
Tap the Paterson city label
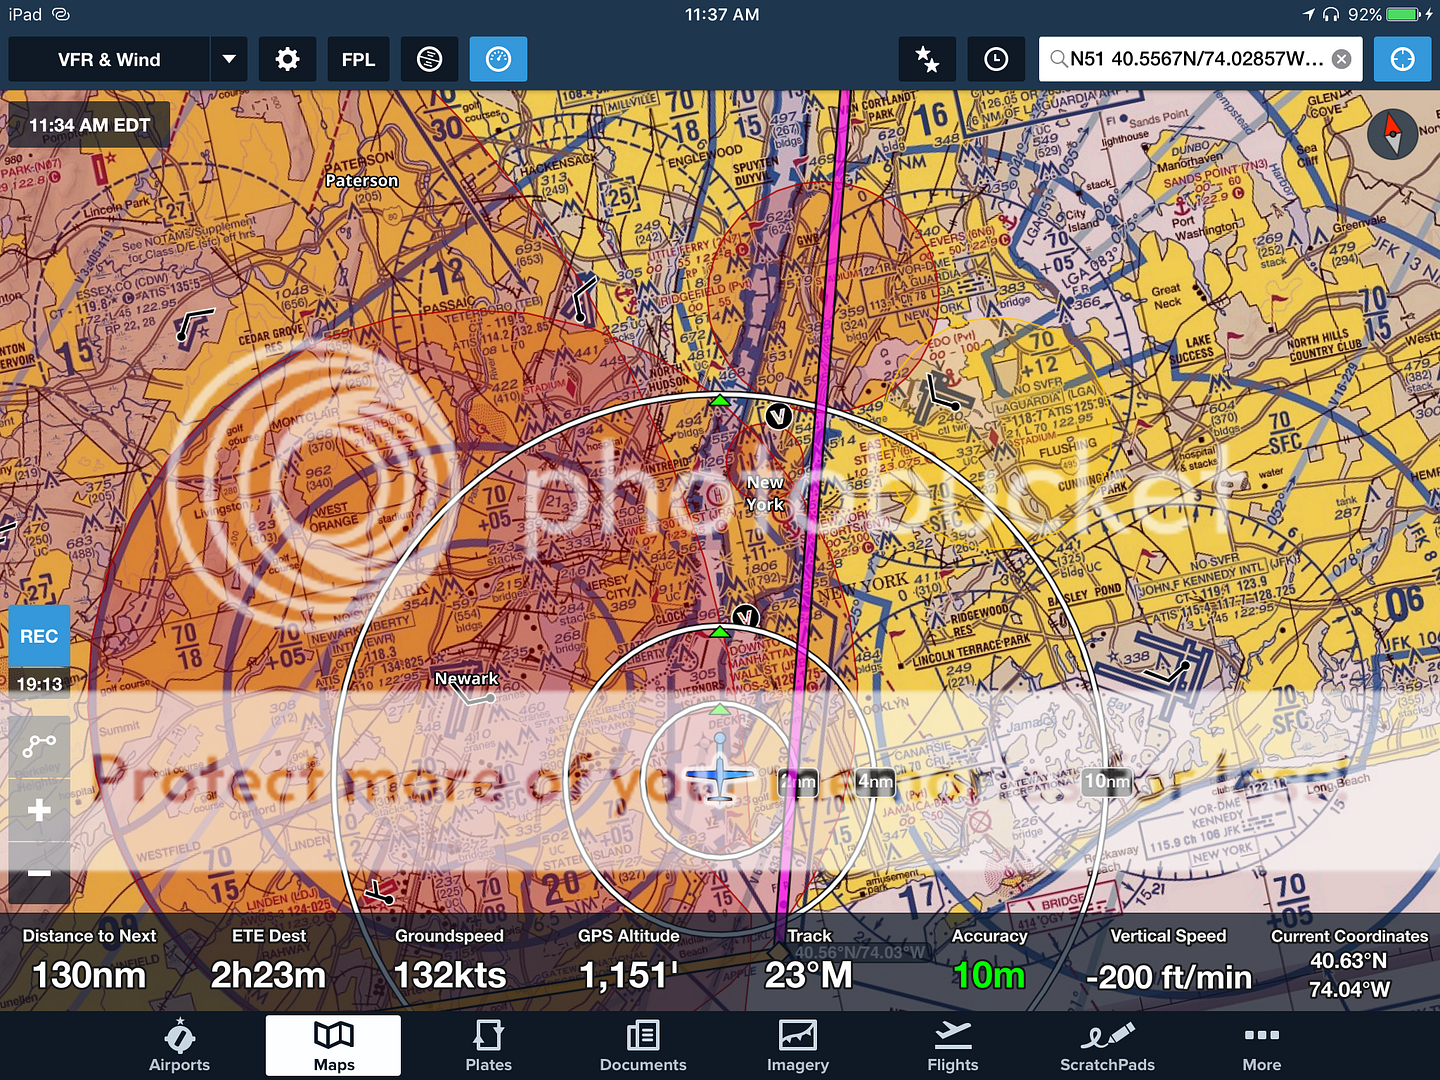(362, 181)
